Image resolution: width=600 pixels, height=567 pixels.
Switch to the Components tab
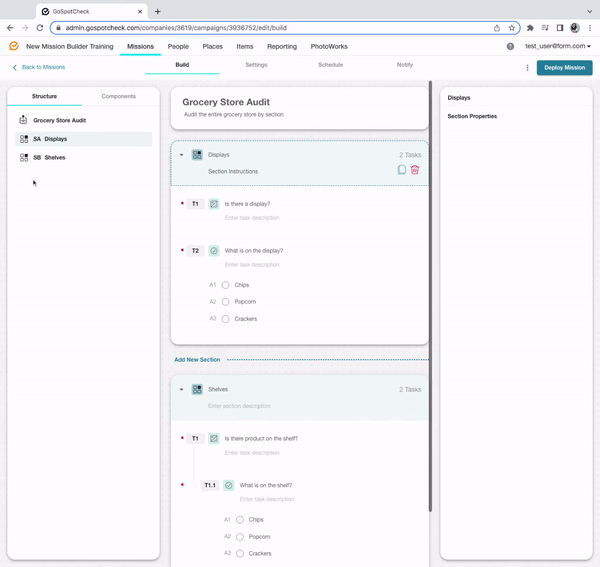pyautogui.click(x=119, y=96)
